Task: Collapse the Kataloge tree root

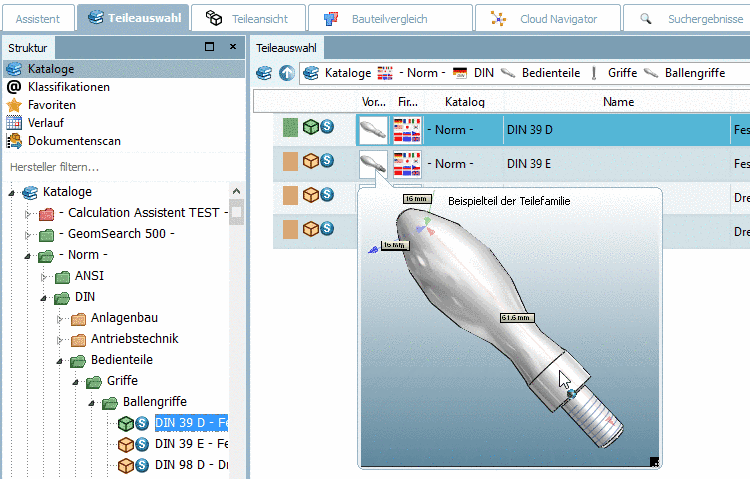Action: click(11, 193)
